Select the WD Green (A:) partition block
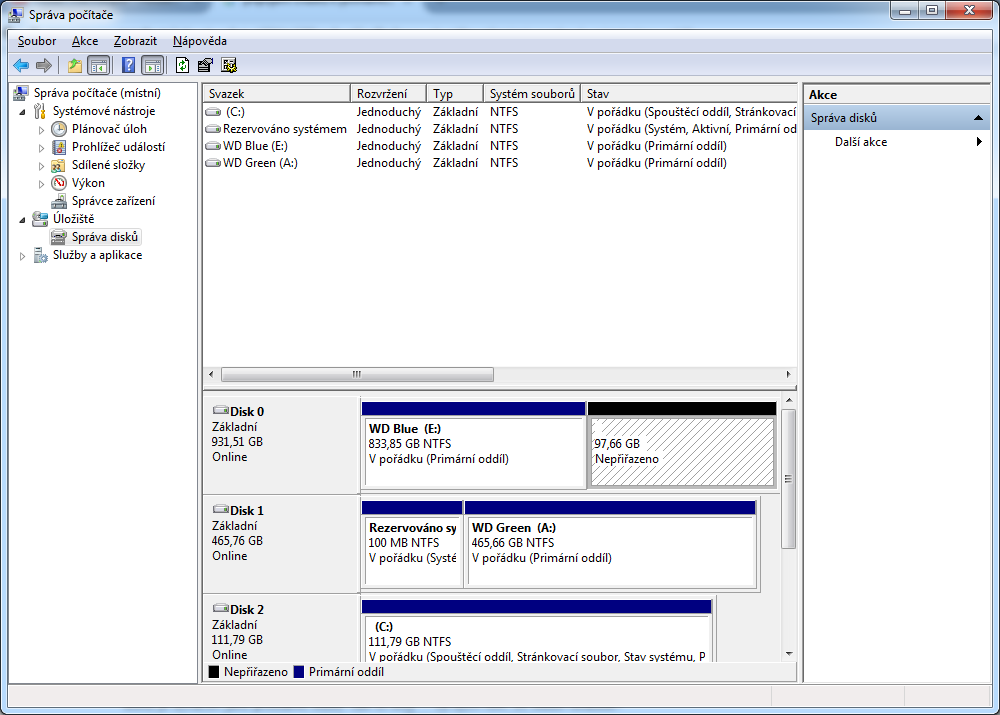This screenshot has width=1000, height=715. tap(611, 544)
